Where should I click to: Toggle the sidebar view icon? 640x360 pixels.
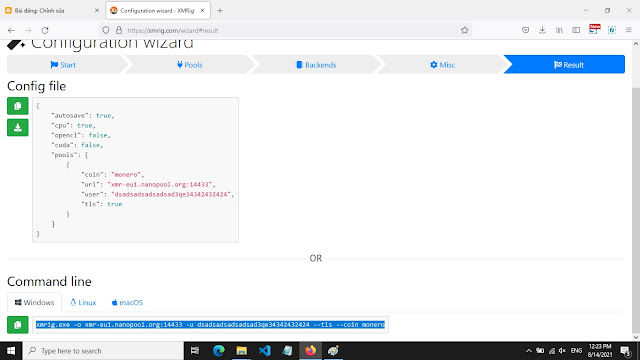tap(576, 30)
